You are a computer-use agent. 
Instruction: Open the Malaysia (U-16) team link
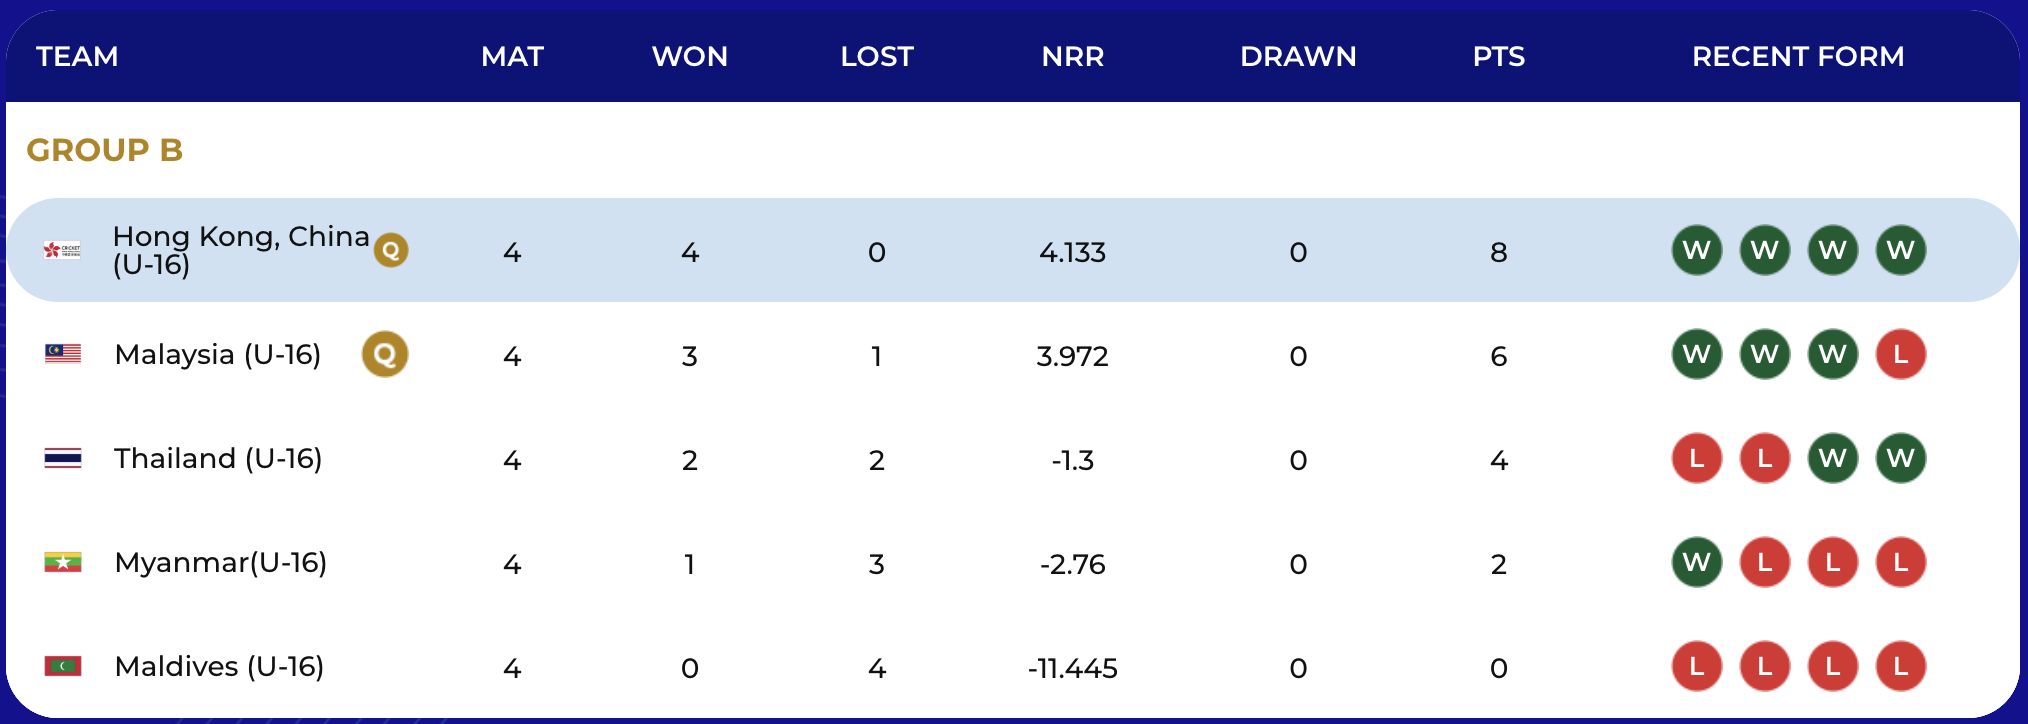218,354
